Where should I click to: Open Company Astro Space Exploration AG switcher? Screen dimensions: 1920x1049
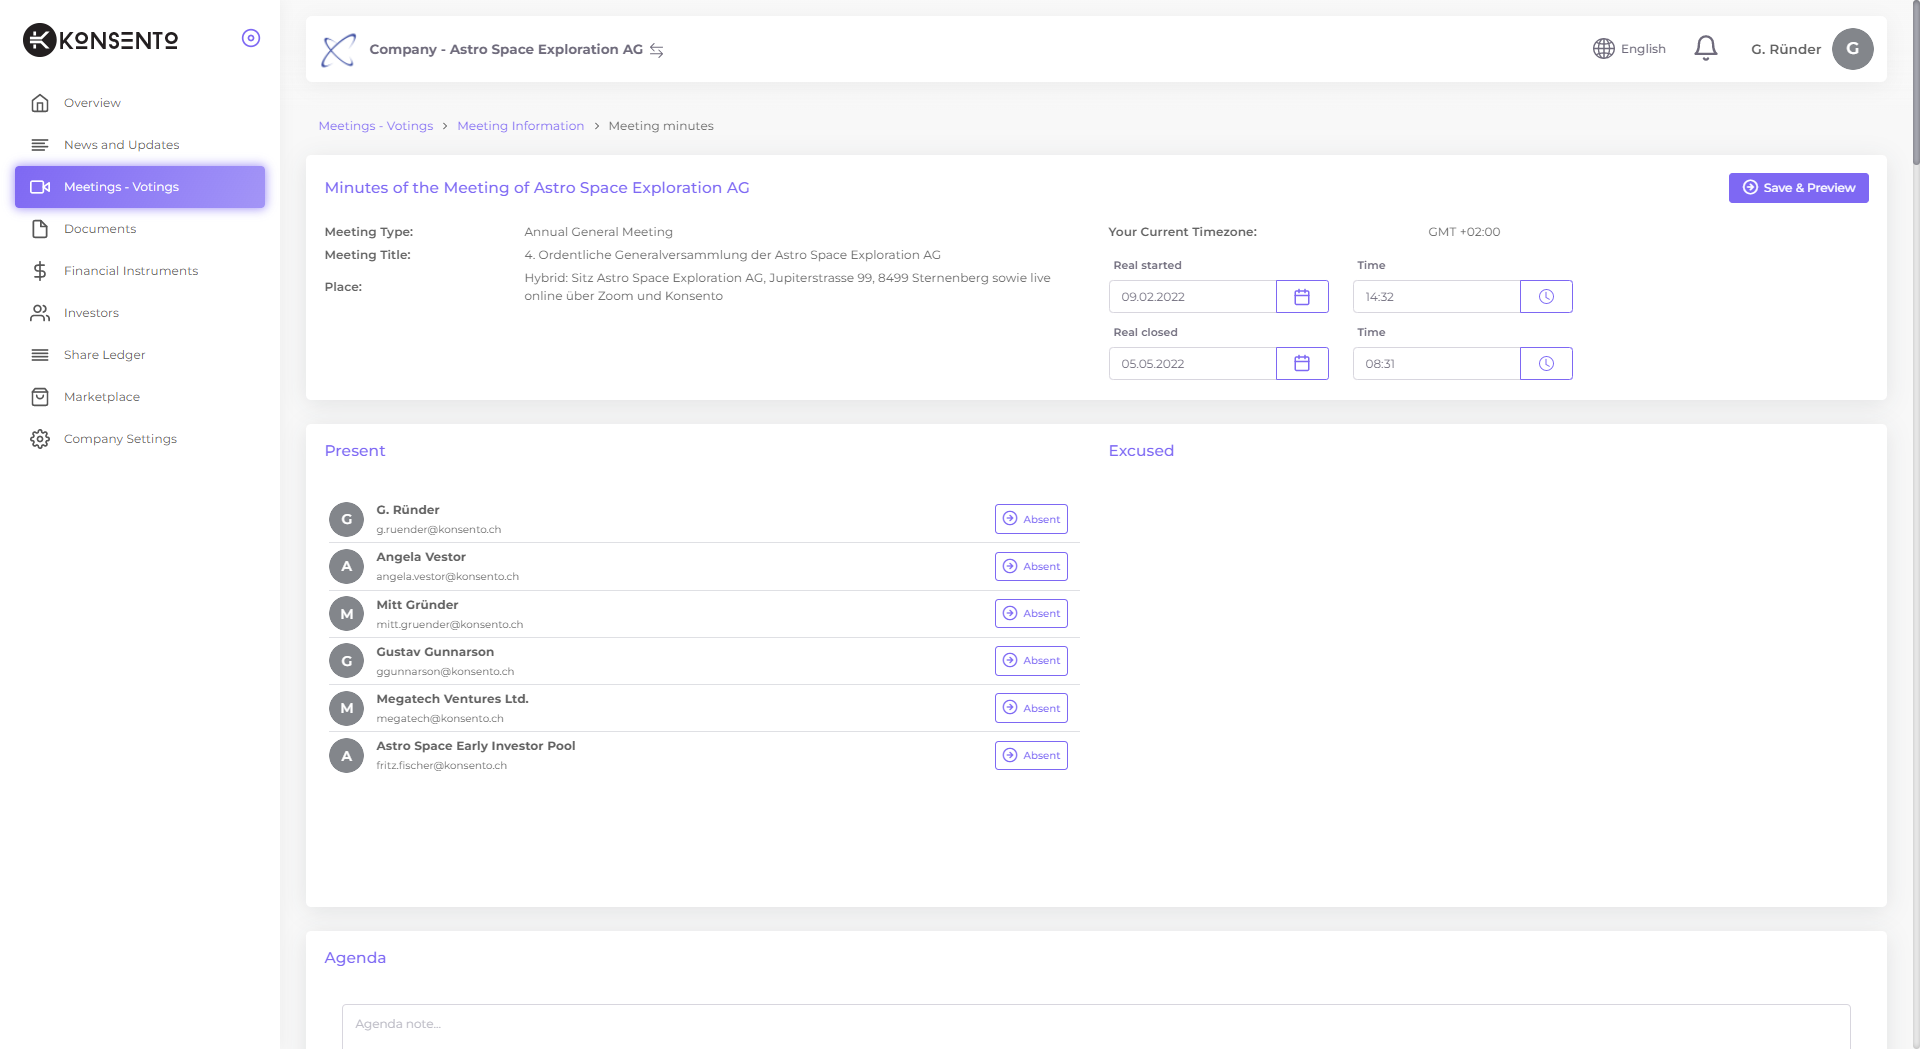pyautogui.click(x=505, y=49)
